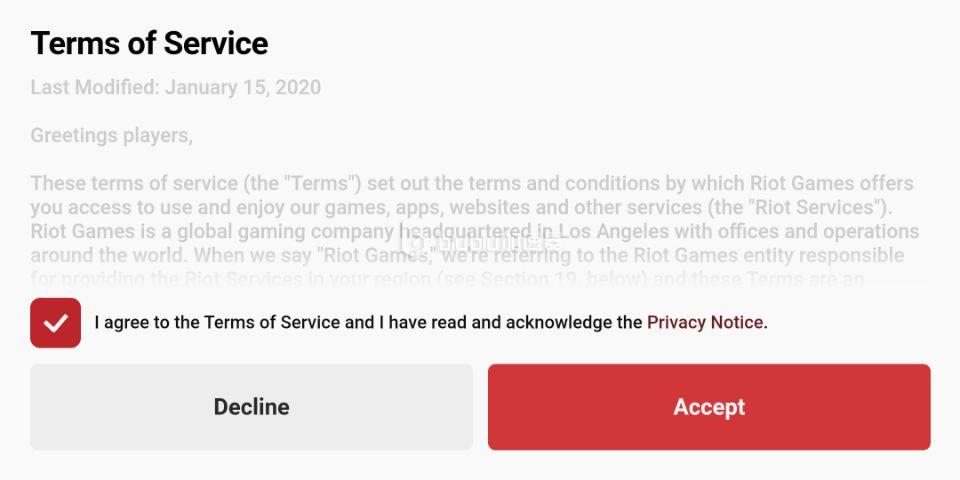Screen dimensions: 960x480
Task: Click the watermark logo over the text
Action: pyautogui.click(x=478, y=242)
